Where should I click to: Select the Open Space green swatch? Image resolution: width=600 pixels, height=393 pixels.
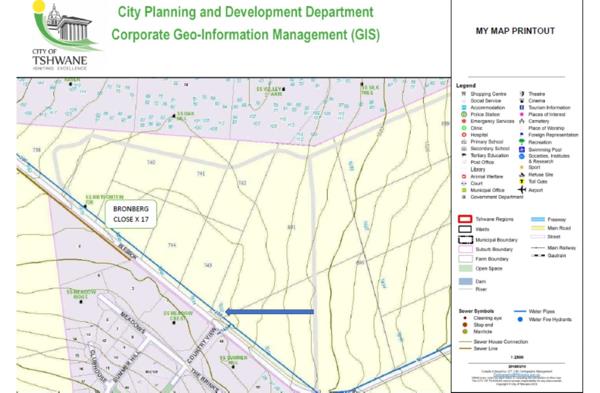click(465, 268)
